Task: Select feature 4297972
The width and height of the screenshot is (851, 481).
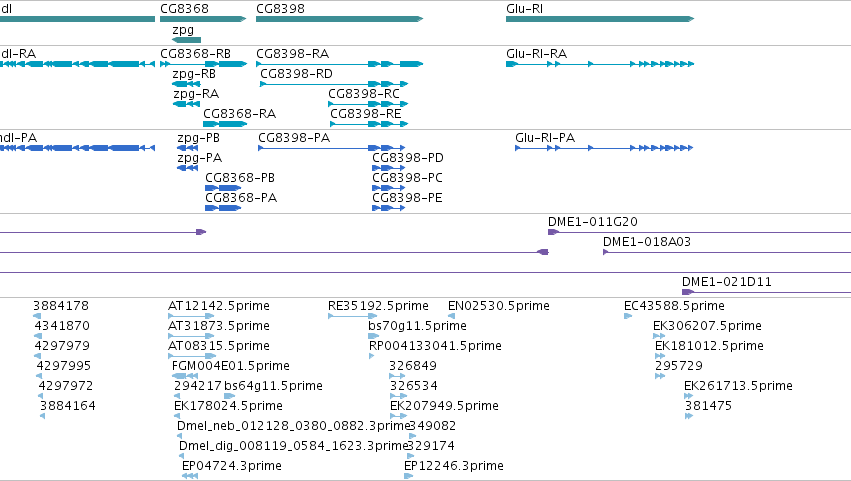Action: 66,387
